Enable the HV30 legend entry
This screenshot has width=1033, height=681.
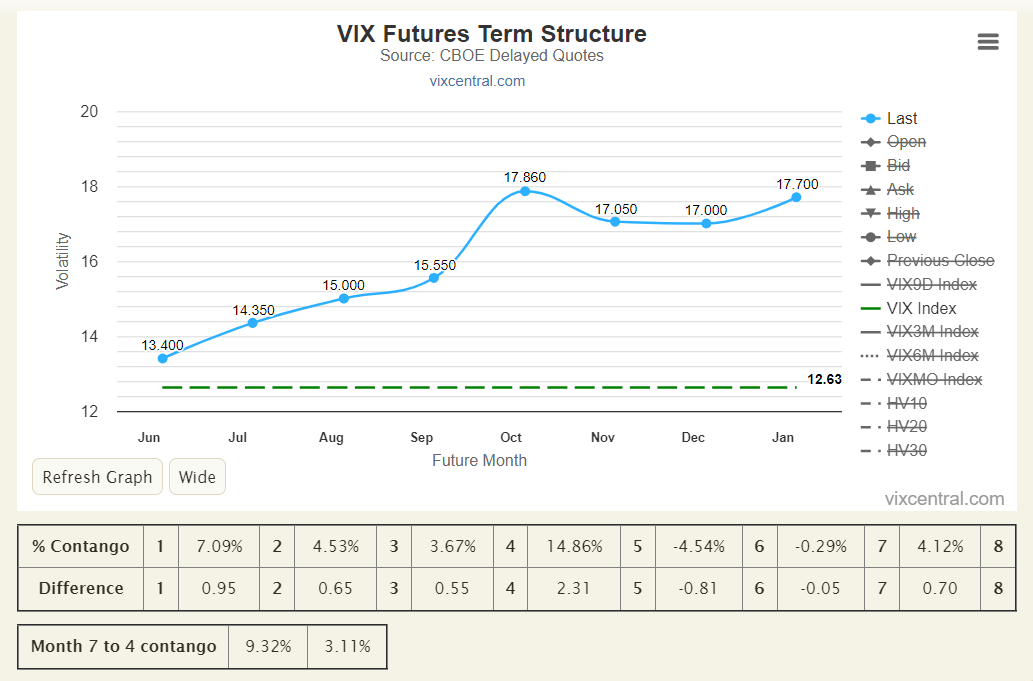pos(907,450)
